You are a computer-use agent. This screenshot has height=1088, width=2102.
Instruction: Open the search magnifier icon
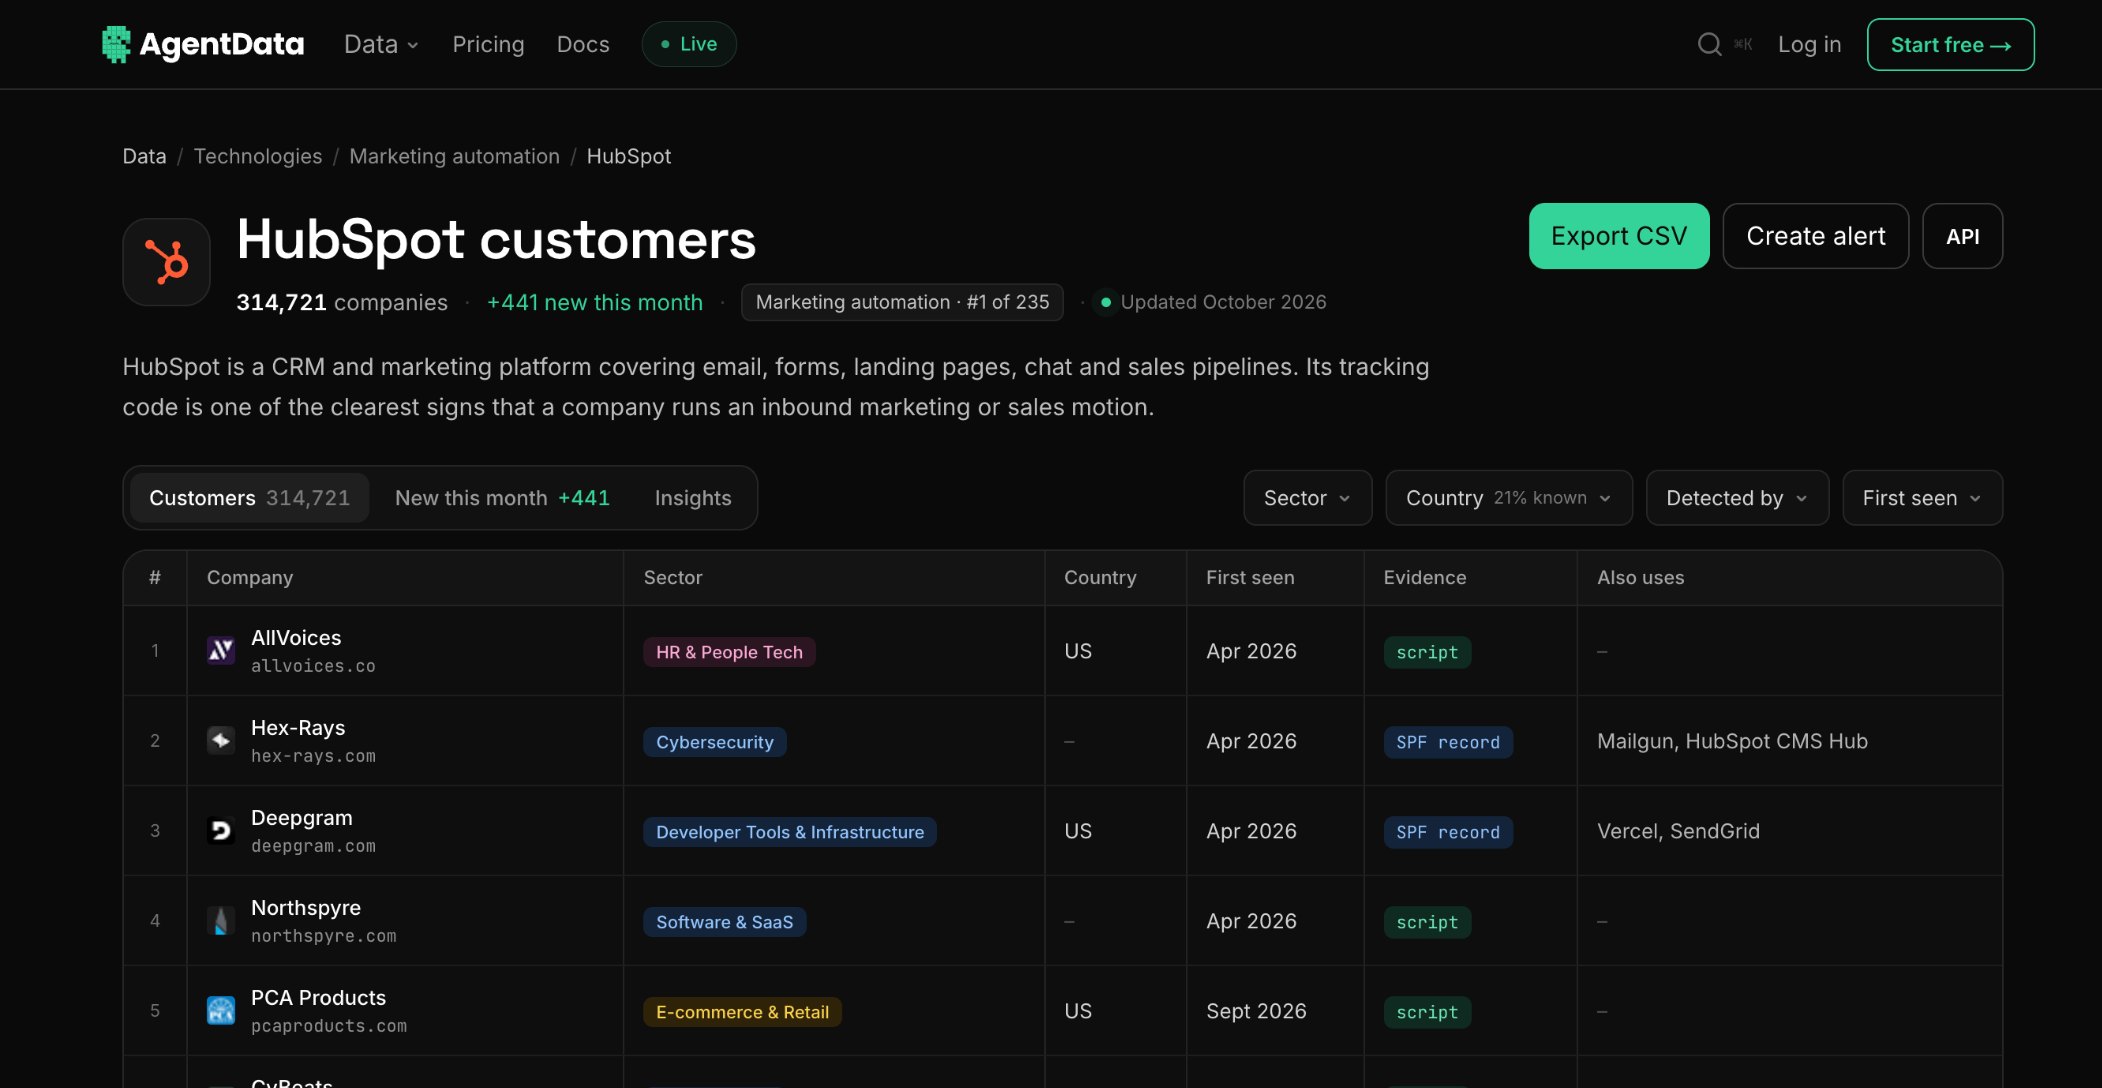[1709, 44]
